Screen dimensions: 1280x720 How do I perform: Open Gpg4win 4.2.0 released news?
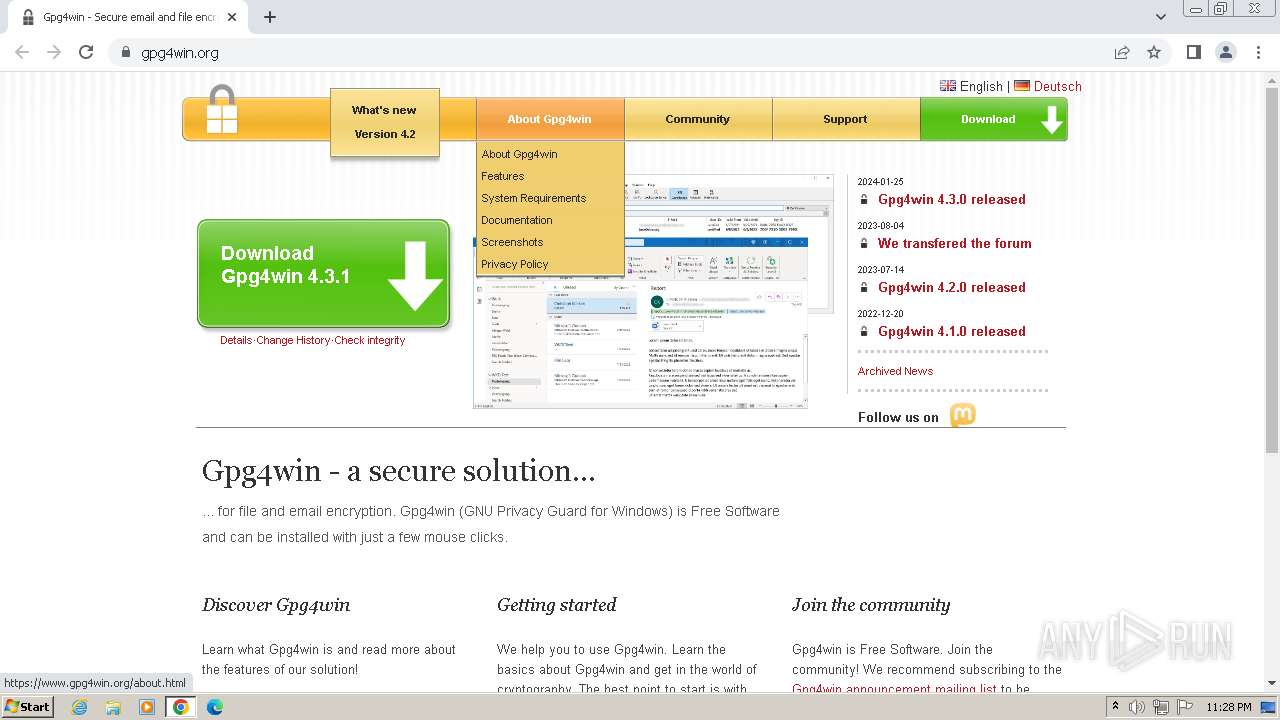pyautogui.click(x=952, y=287)
